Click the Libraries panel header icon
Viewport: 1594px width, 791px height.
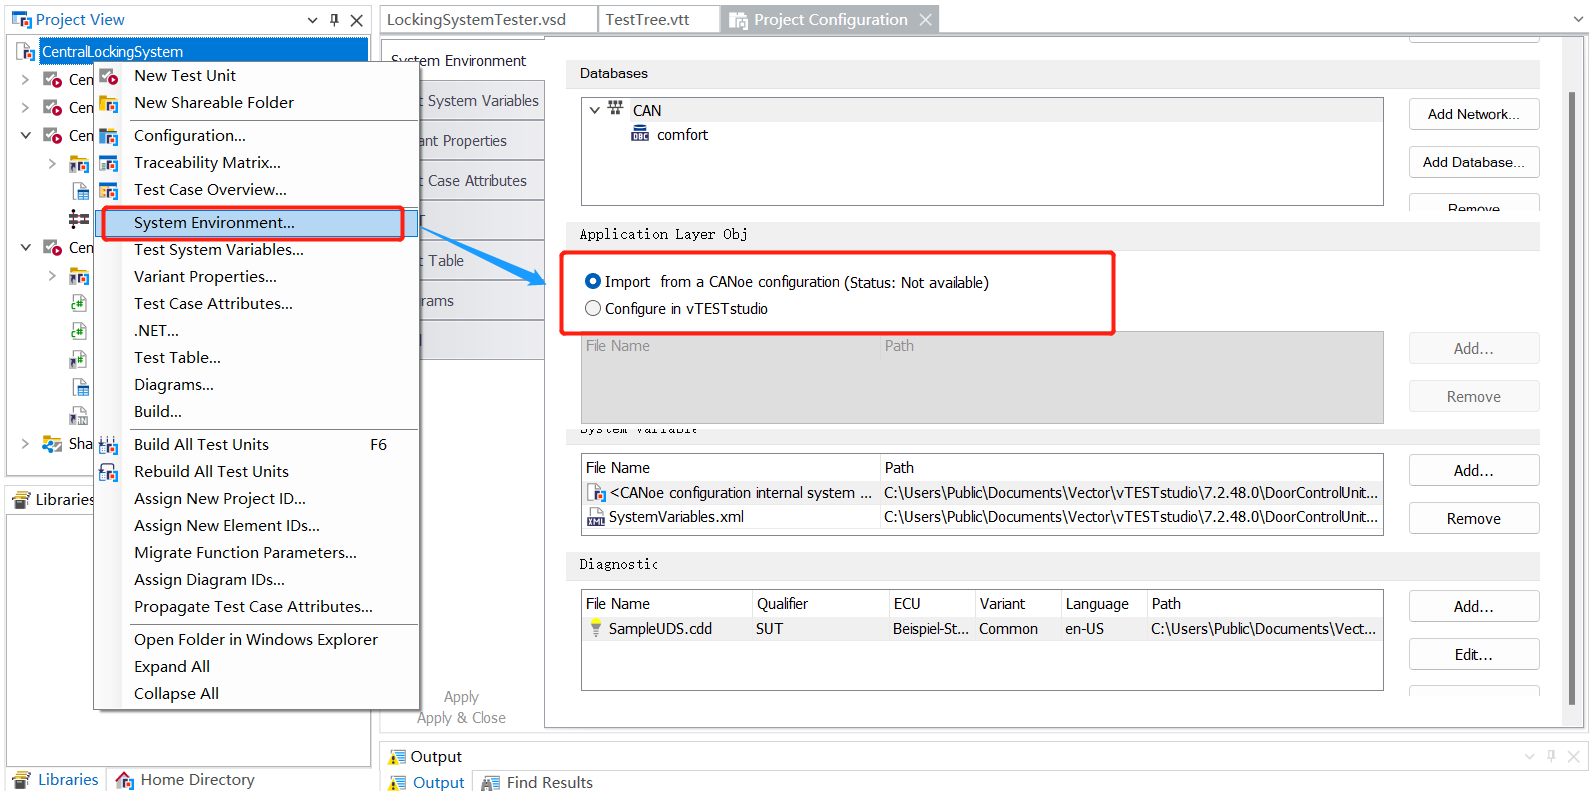[21, 499]
